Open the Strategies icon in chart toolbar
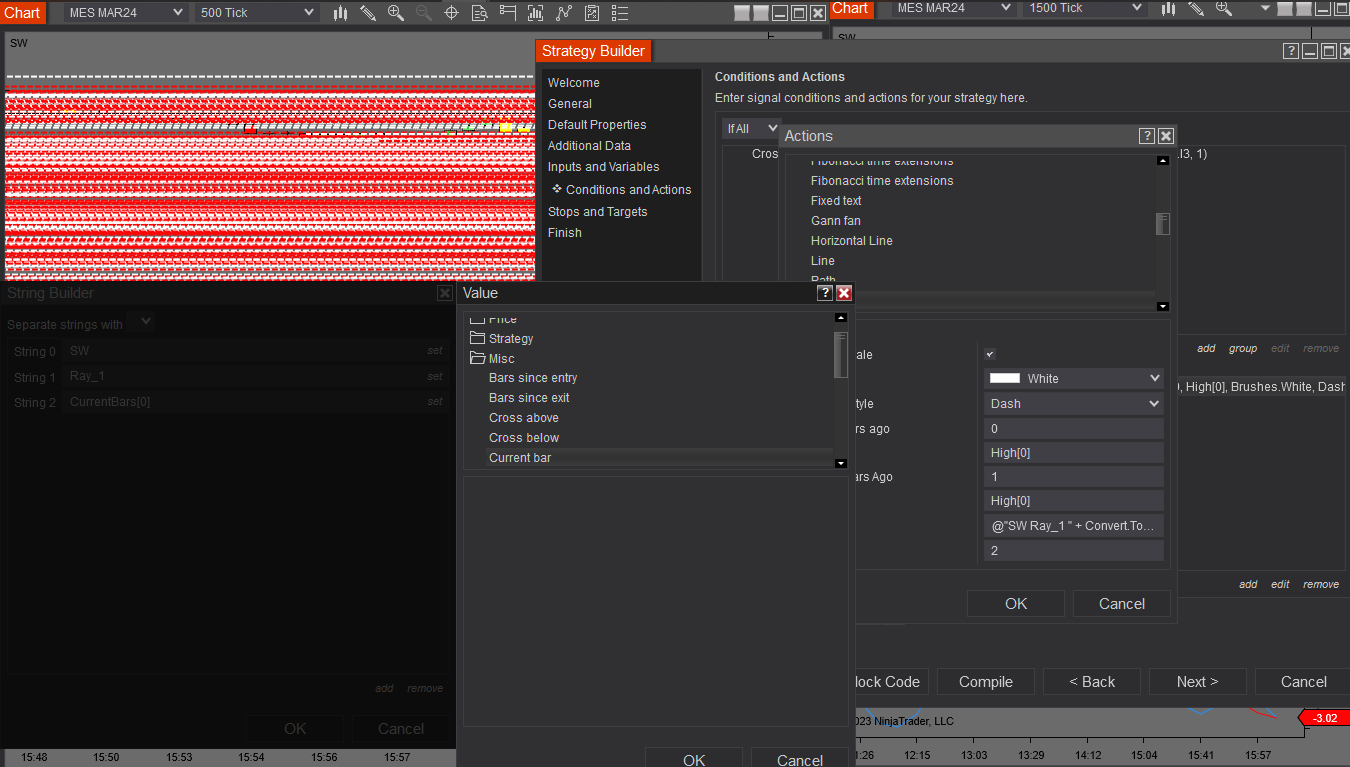The height and width of the screenshot is (767, 1350). coord(592,13)
